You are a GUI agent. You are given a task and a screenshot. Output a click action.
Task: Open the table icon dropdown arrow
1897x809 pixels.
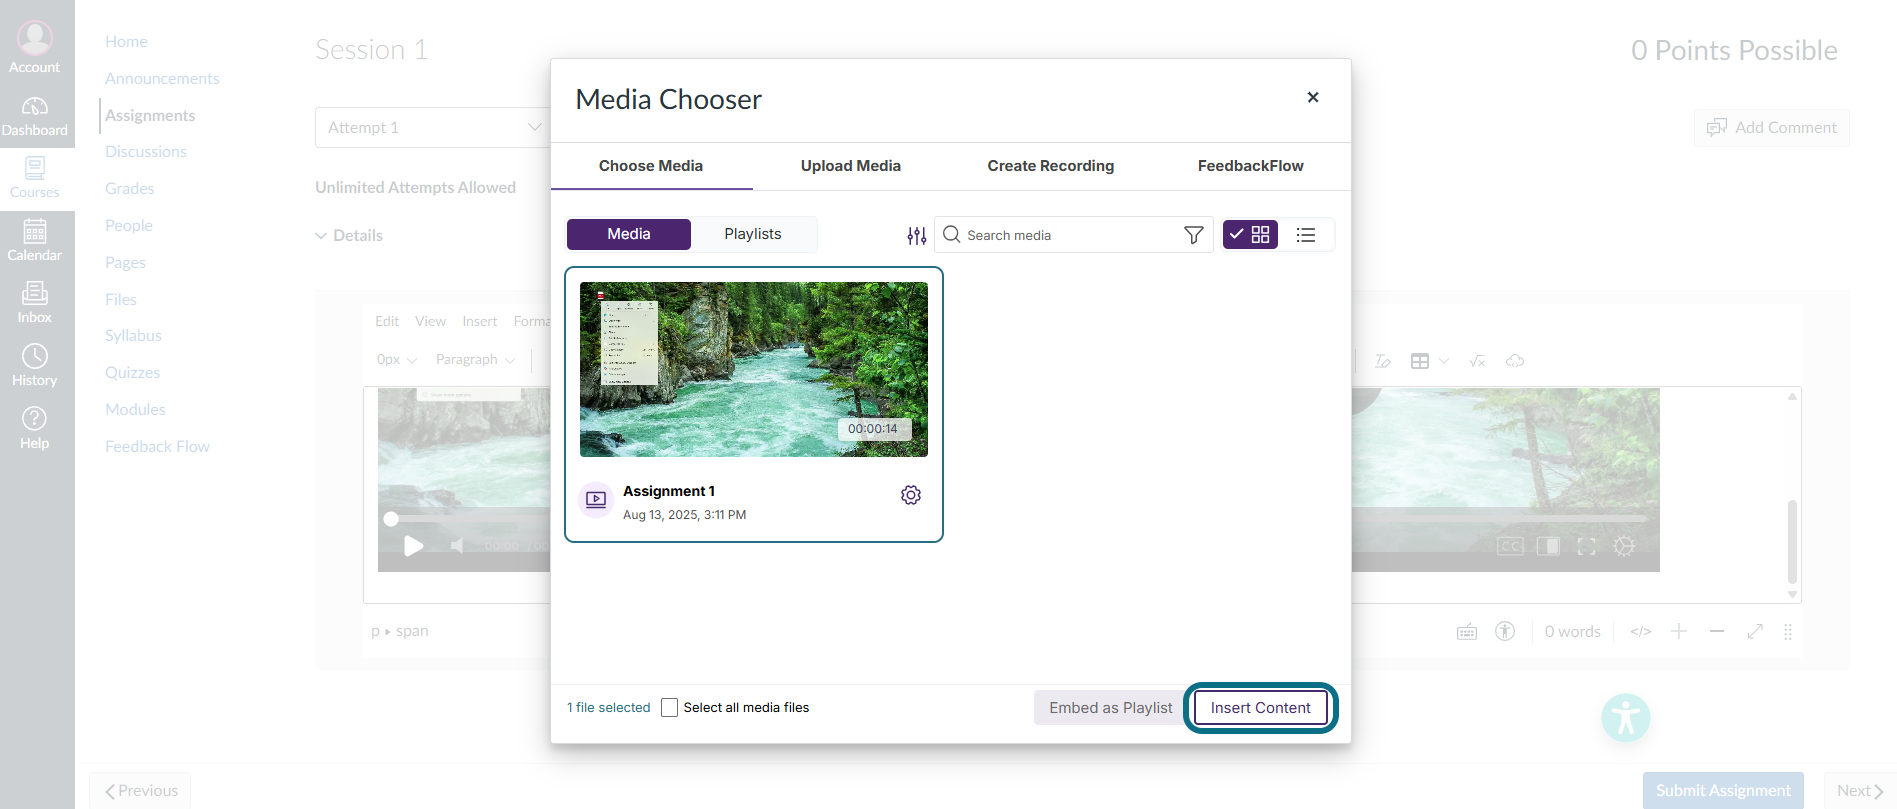[x=1444, y=361]
